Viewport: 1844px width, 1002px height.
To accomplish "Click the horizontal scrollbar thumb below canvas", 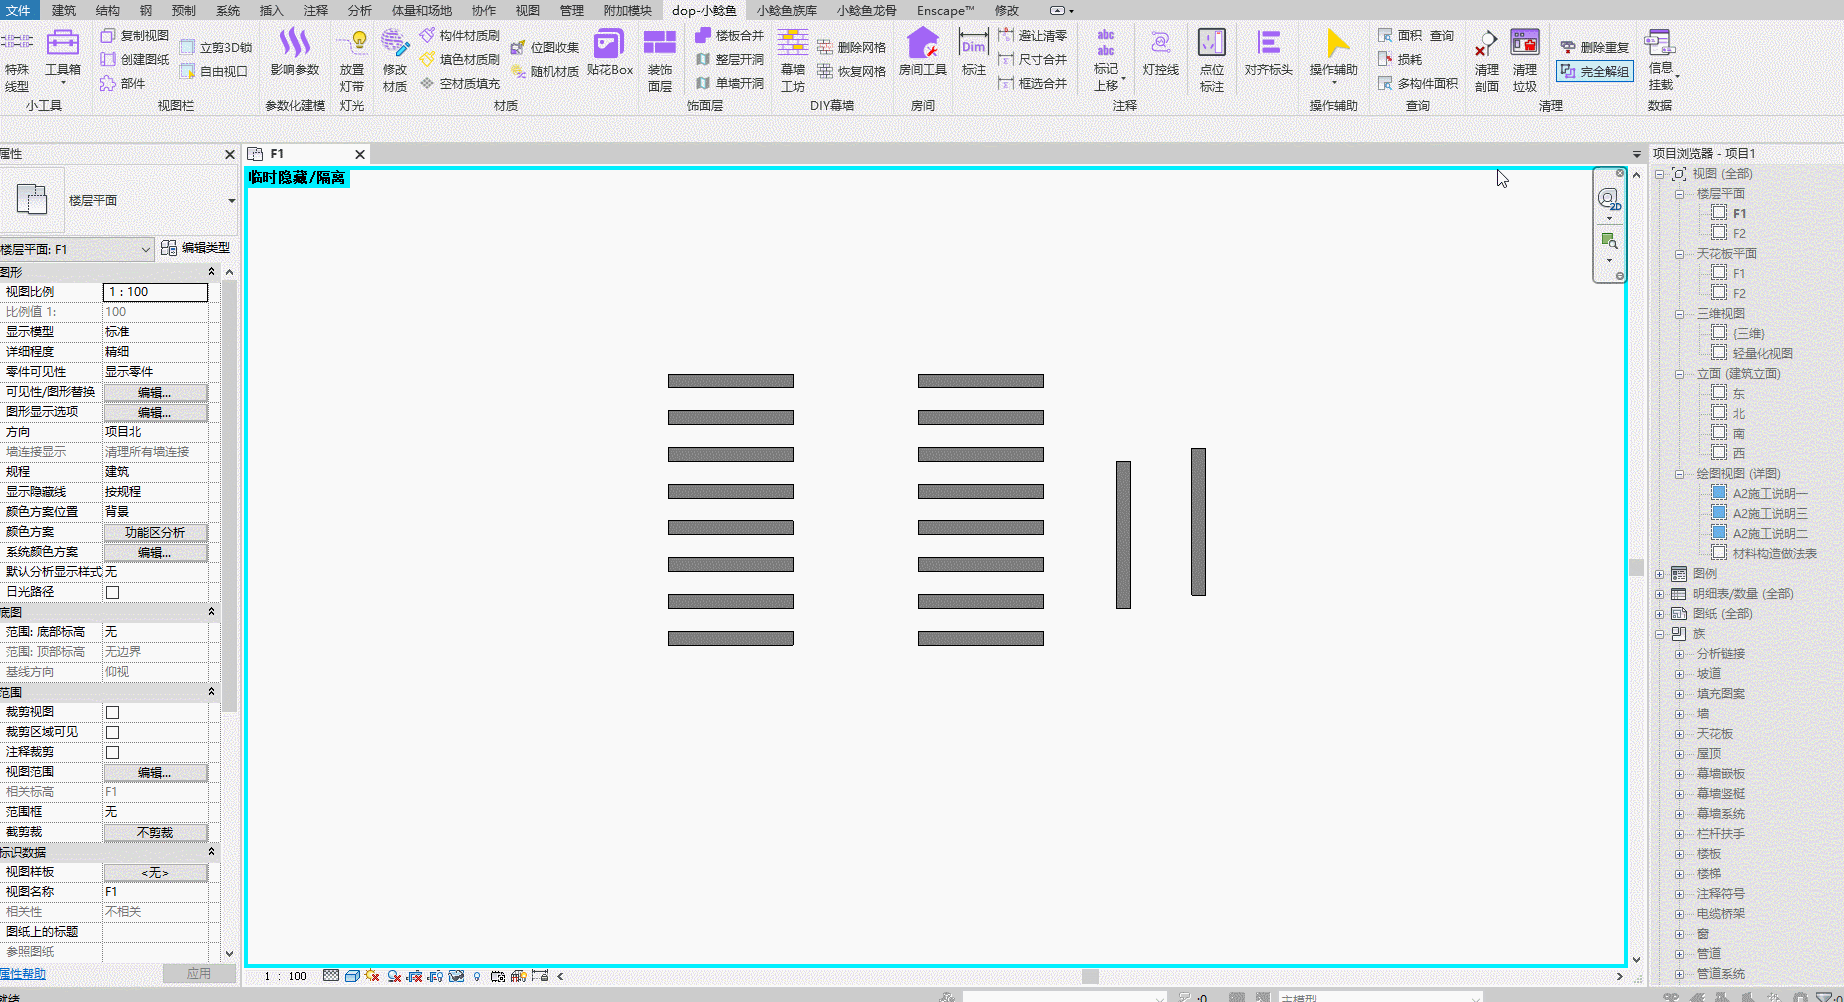I will tap(1090, 976).
